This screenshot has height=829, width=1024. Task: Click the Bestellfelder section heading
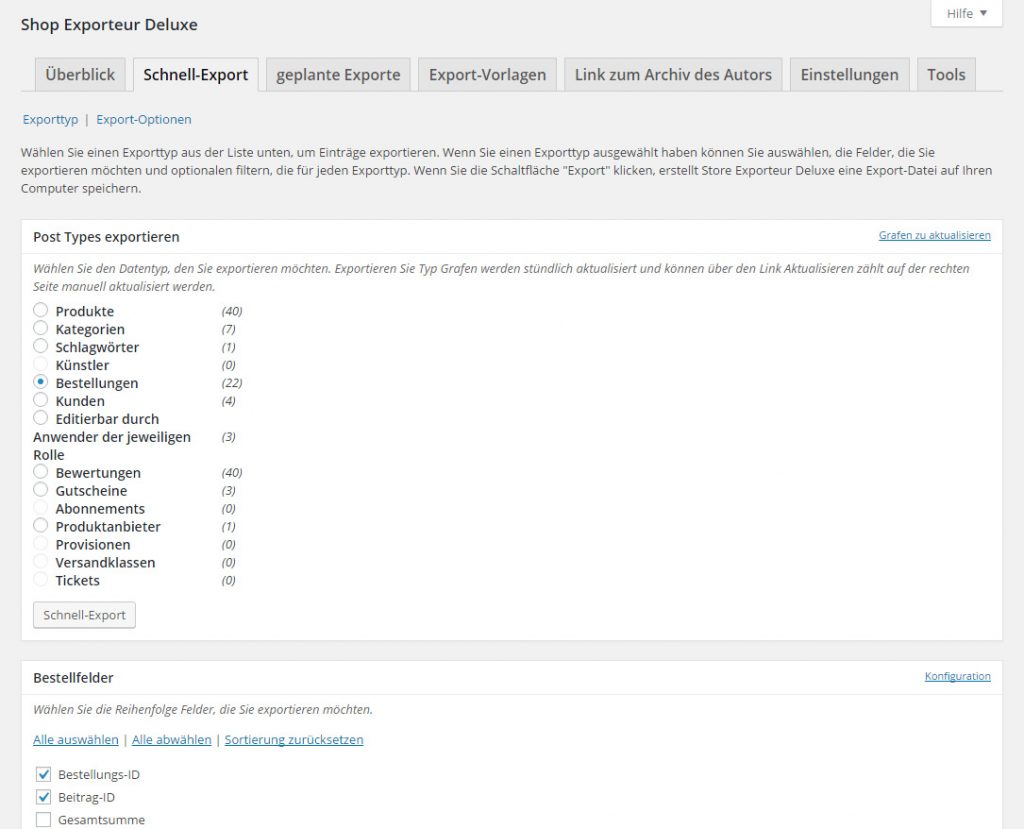click(x=73, y=678)
